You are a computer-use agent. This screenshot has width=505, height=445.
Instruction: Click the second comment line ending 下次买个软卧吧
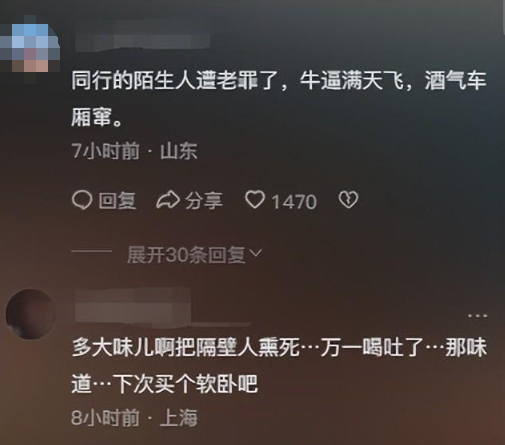[x=164, y=384]
